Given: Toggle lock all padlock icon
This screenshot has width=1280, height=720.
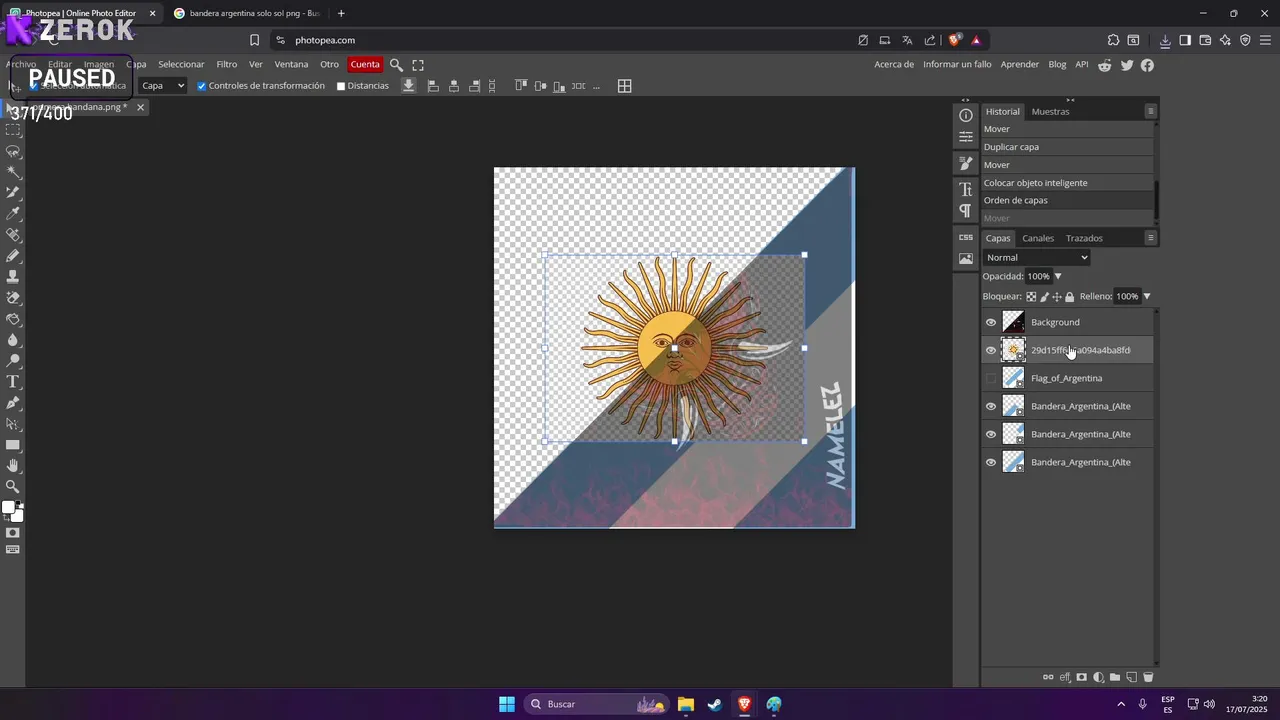Looking at the screenshot, I should (1070, 296).
